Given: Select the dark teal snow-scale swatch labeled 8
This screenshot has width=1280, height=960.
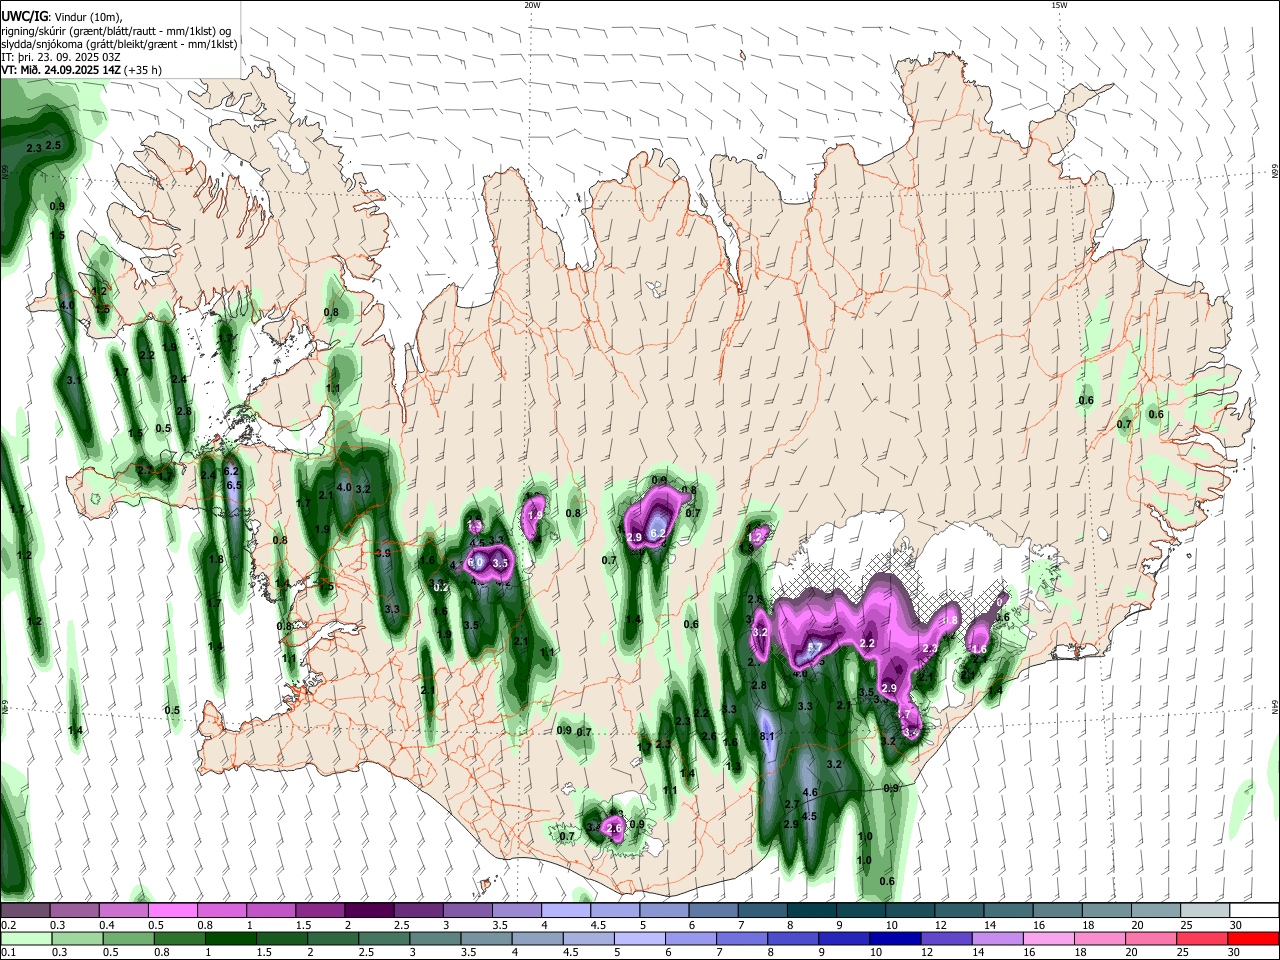Looking at the screenshot, I should pyautogui.click(x=810, y=911).
